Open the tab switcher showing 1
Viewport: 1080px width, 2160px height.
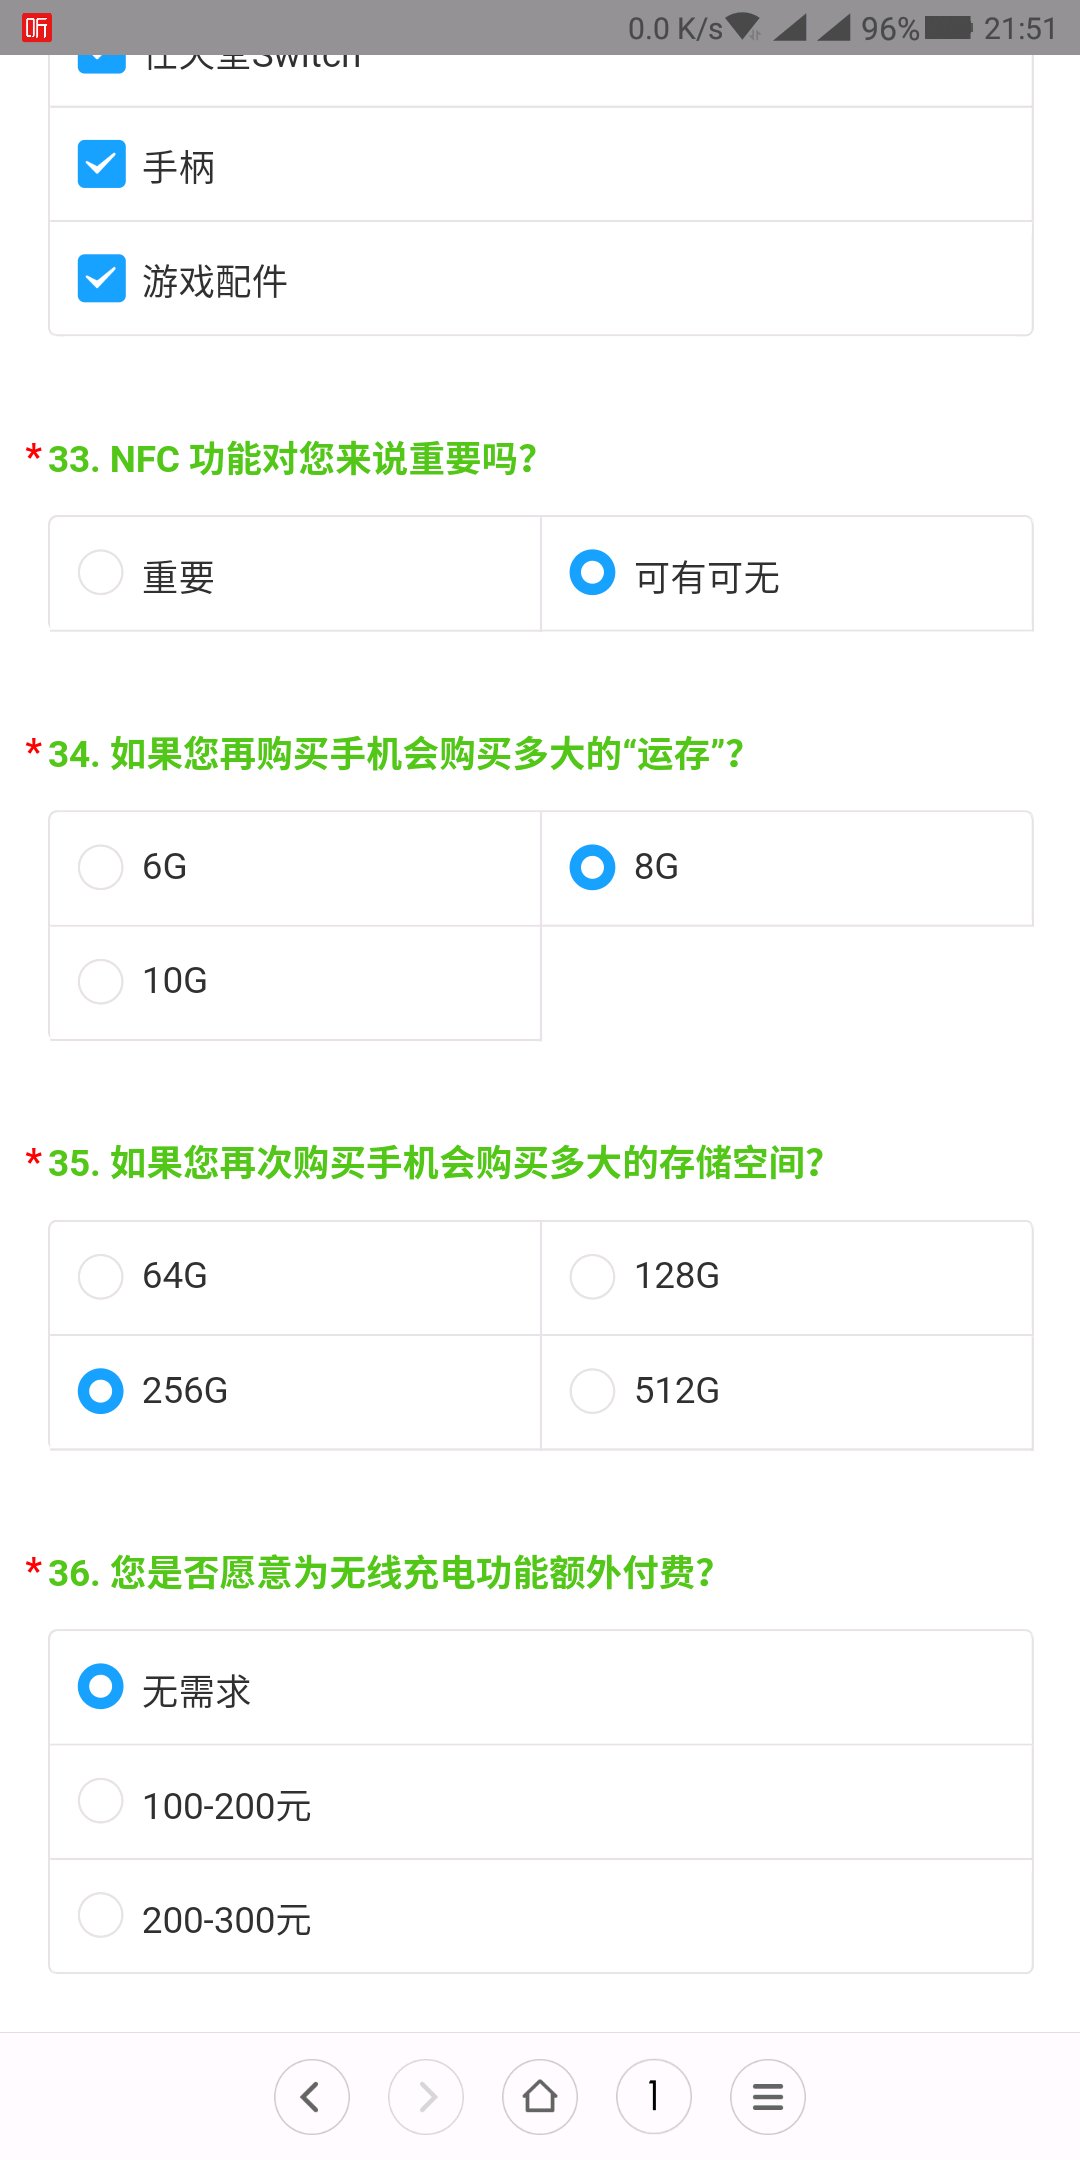654,2096
